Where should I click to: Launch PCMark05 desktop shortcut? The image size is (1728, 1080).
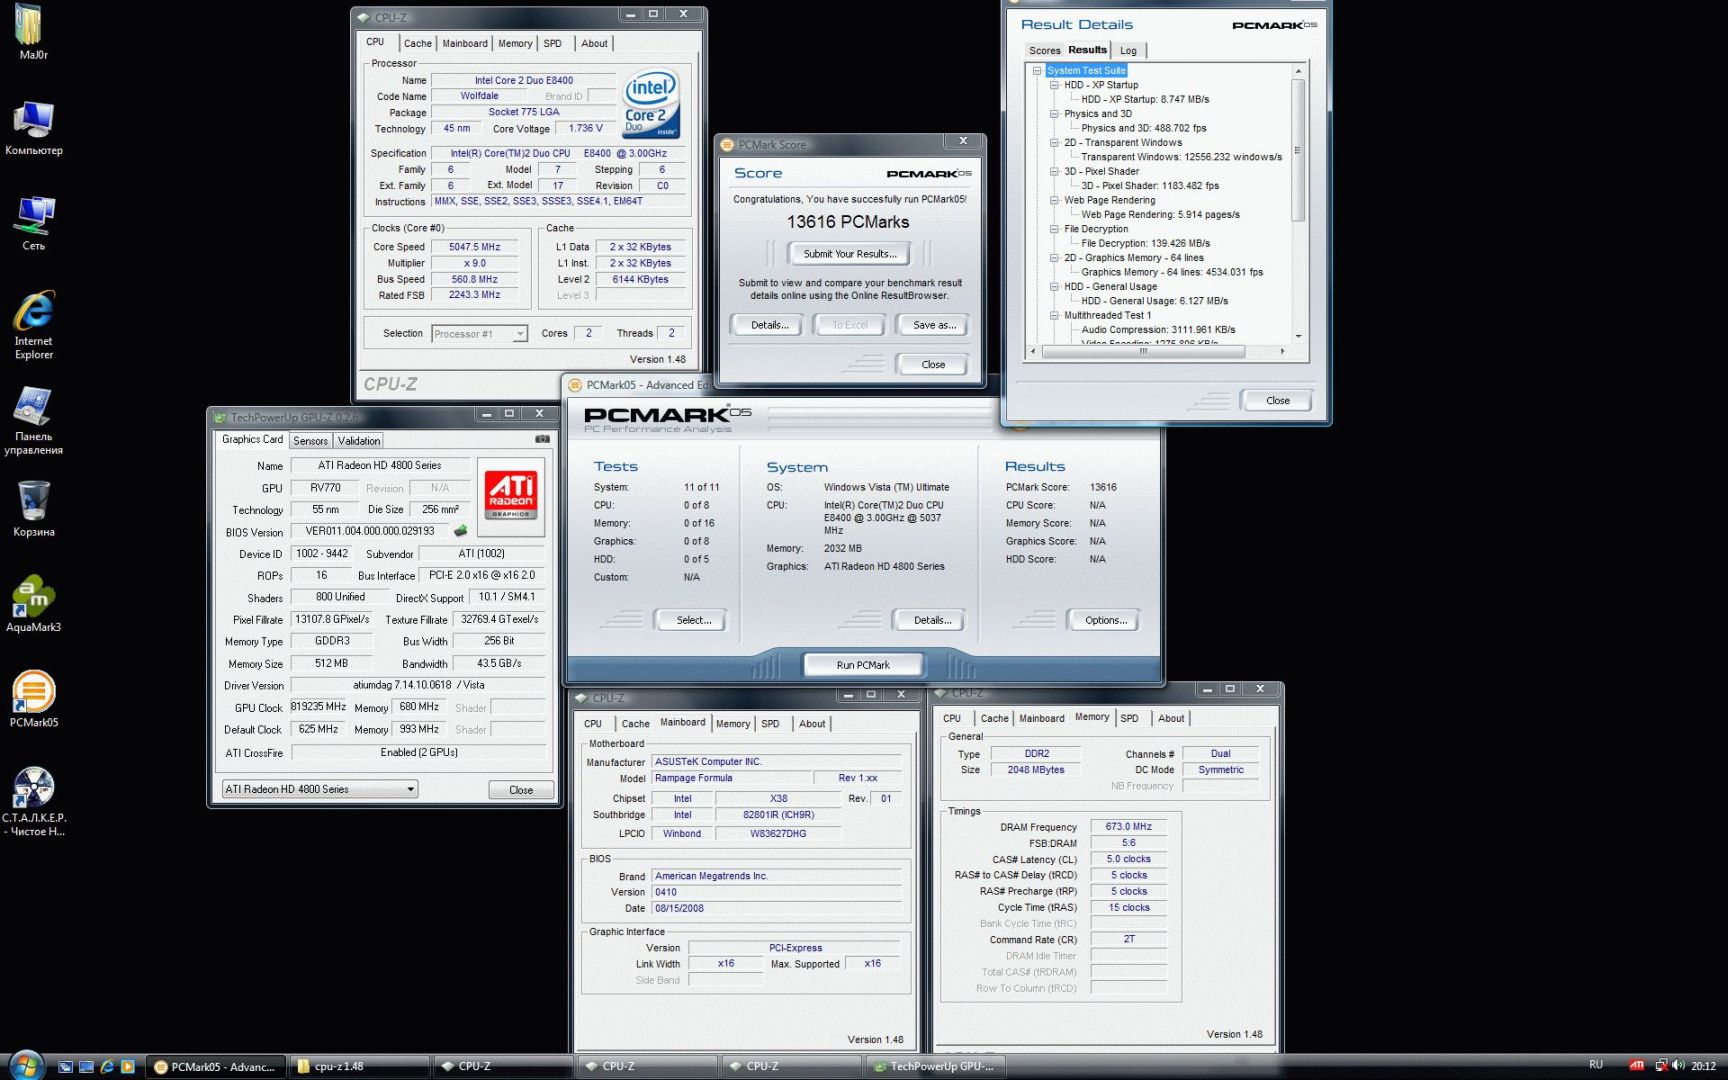tap(34, 698)
